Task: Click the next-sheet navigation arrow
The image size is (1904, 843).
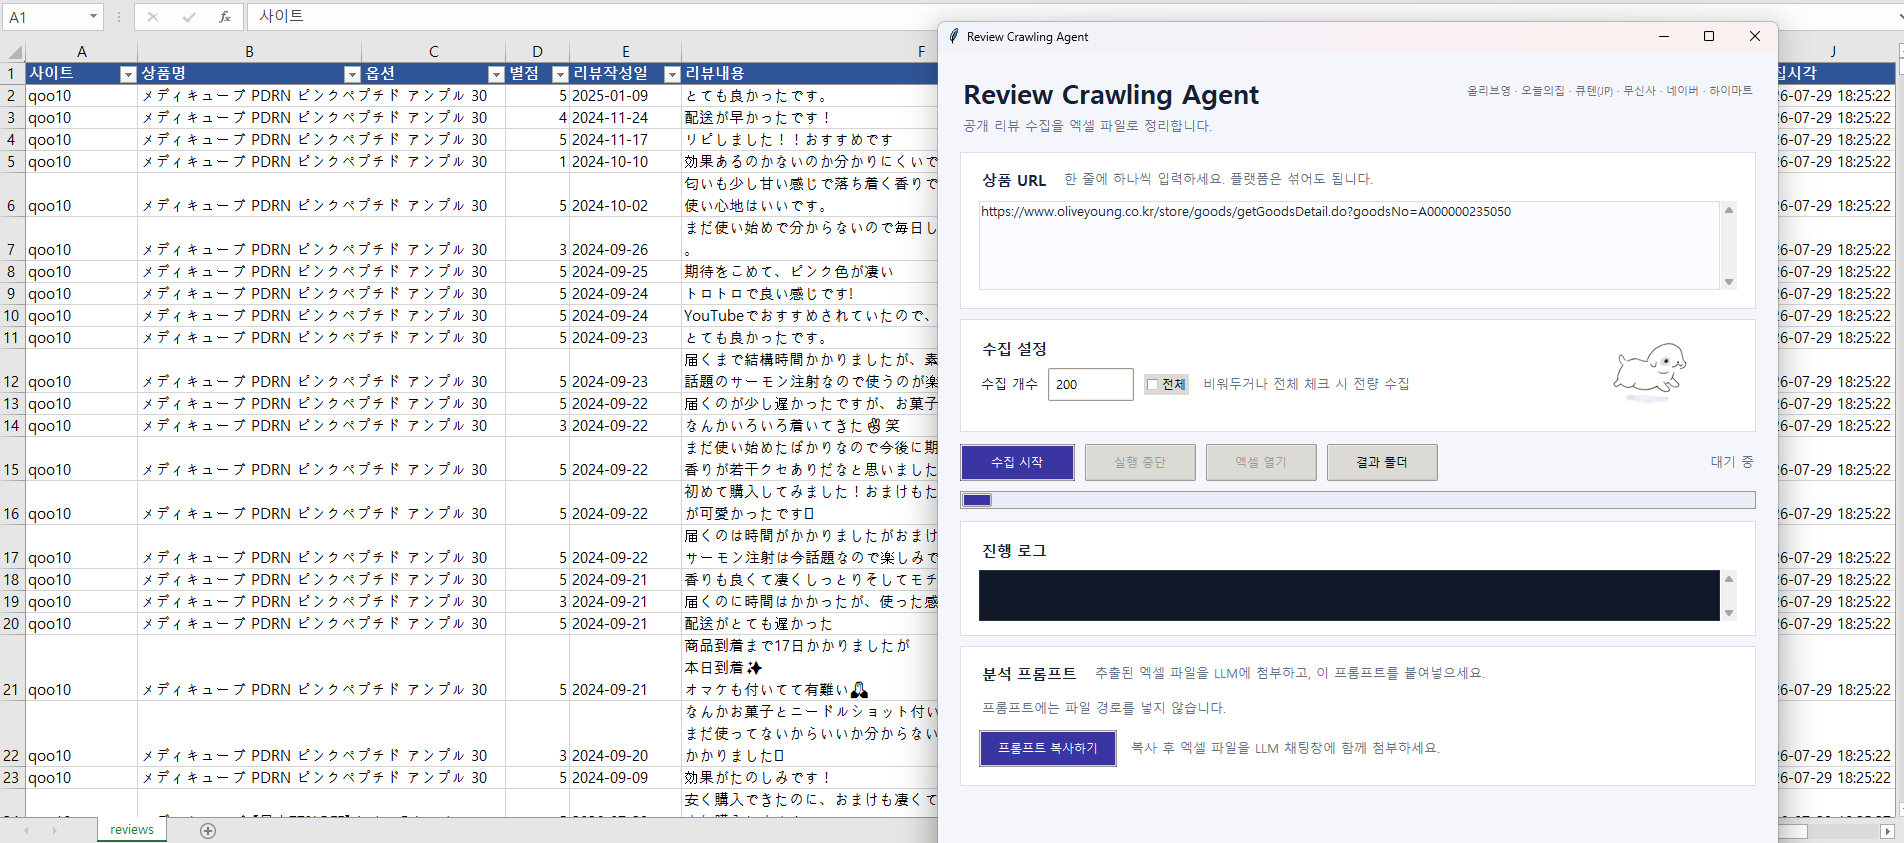Action: (54, 831)
